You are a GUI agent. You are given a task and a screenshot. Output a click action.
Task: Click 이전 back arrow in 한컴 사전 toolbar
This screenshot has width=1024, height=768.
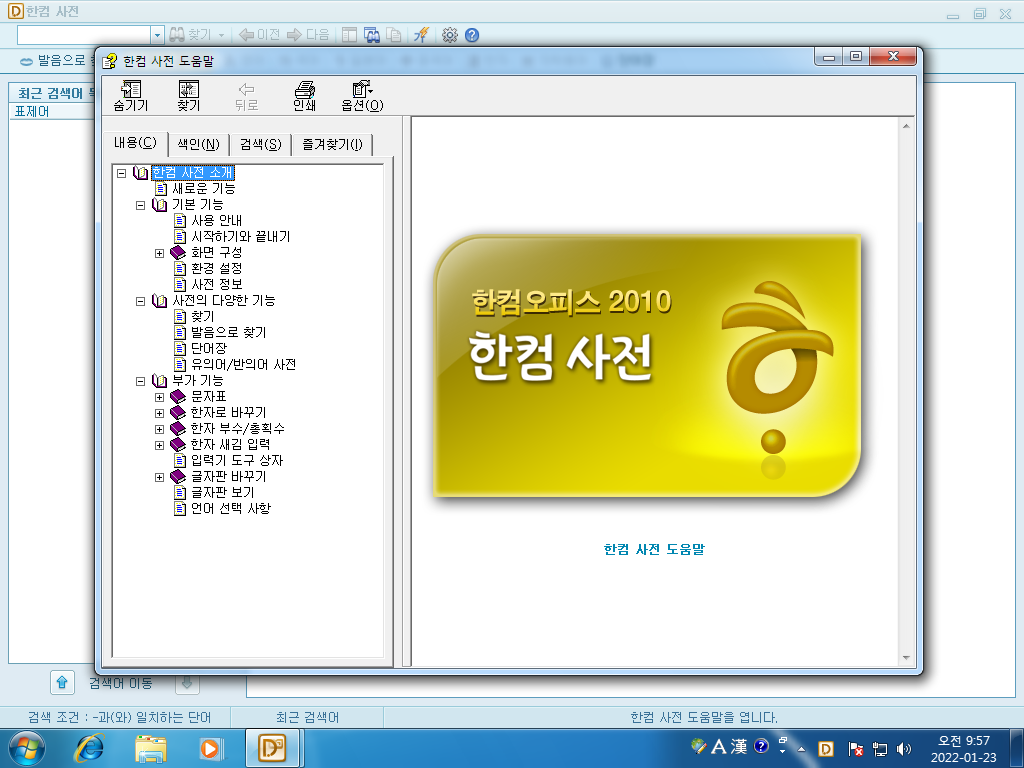[259, 35]
